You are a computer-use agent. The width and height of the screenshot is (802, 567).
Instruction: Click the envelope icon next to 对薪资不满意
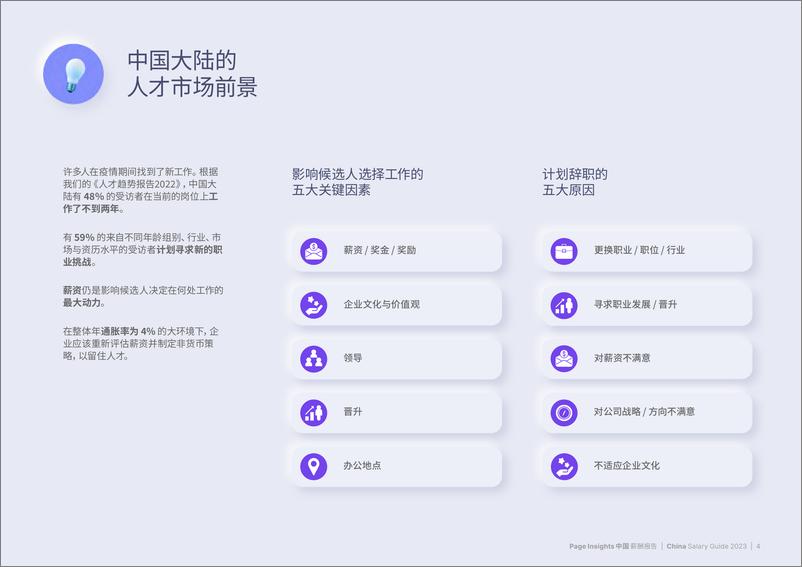[564, 359]
